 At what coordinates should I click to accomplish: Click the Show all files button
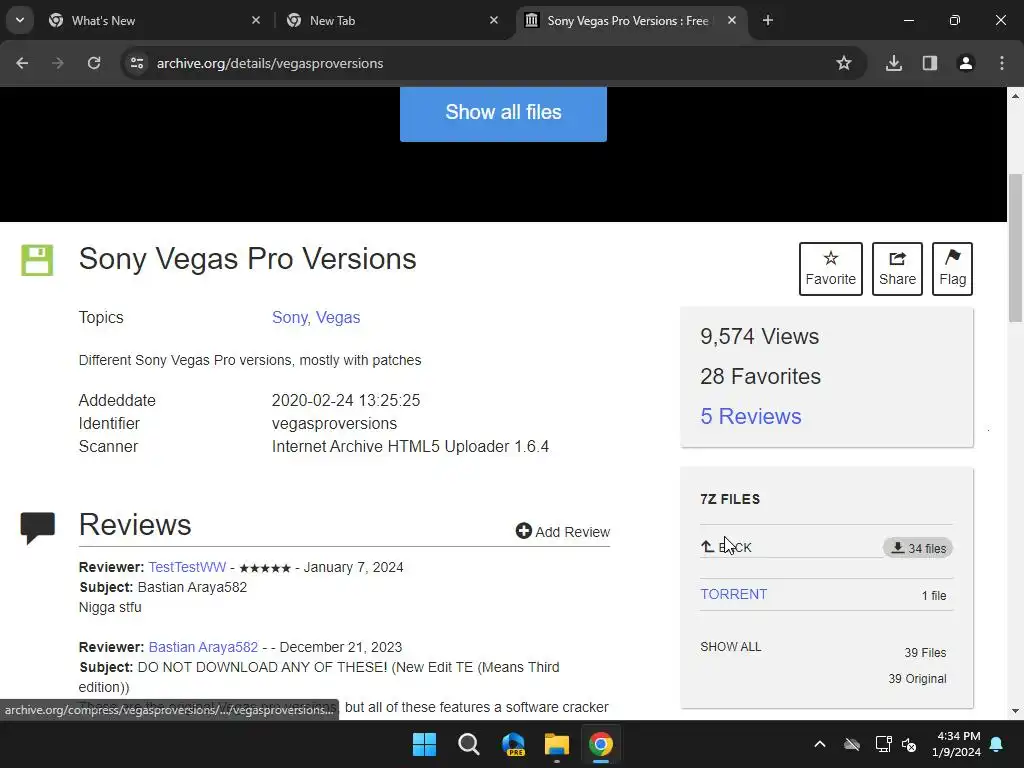pos(504,112)
